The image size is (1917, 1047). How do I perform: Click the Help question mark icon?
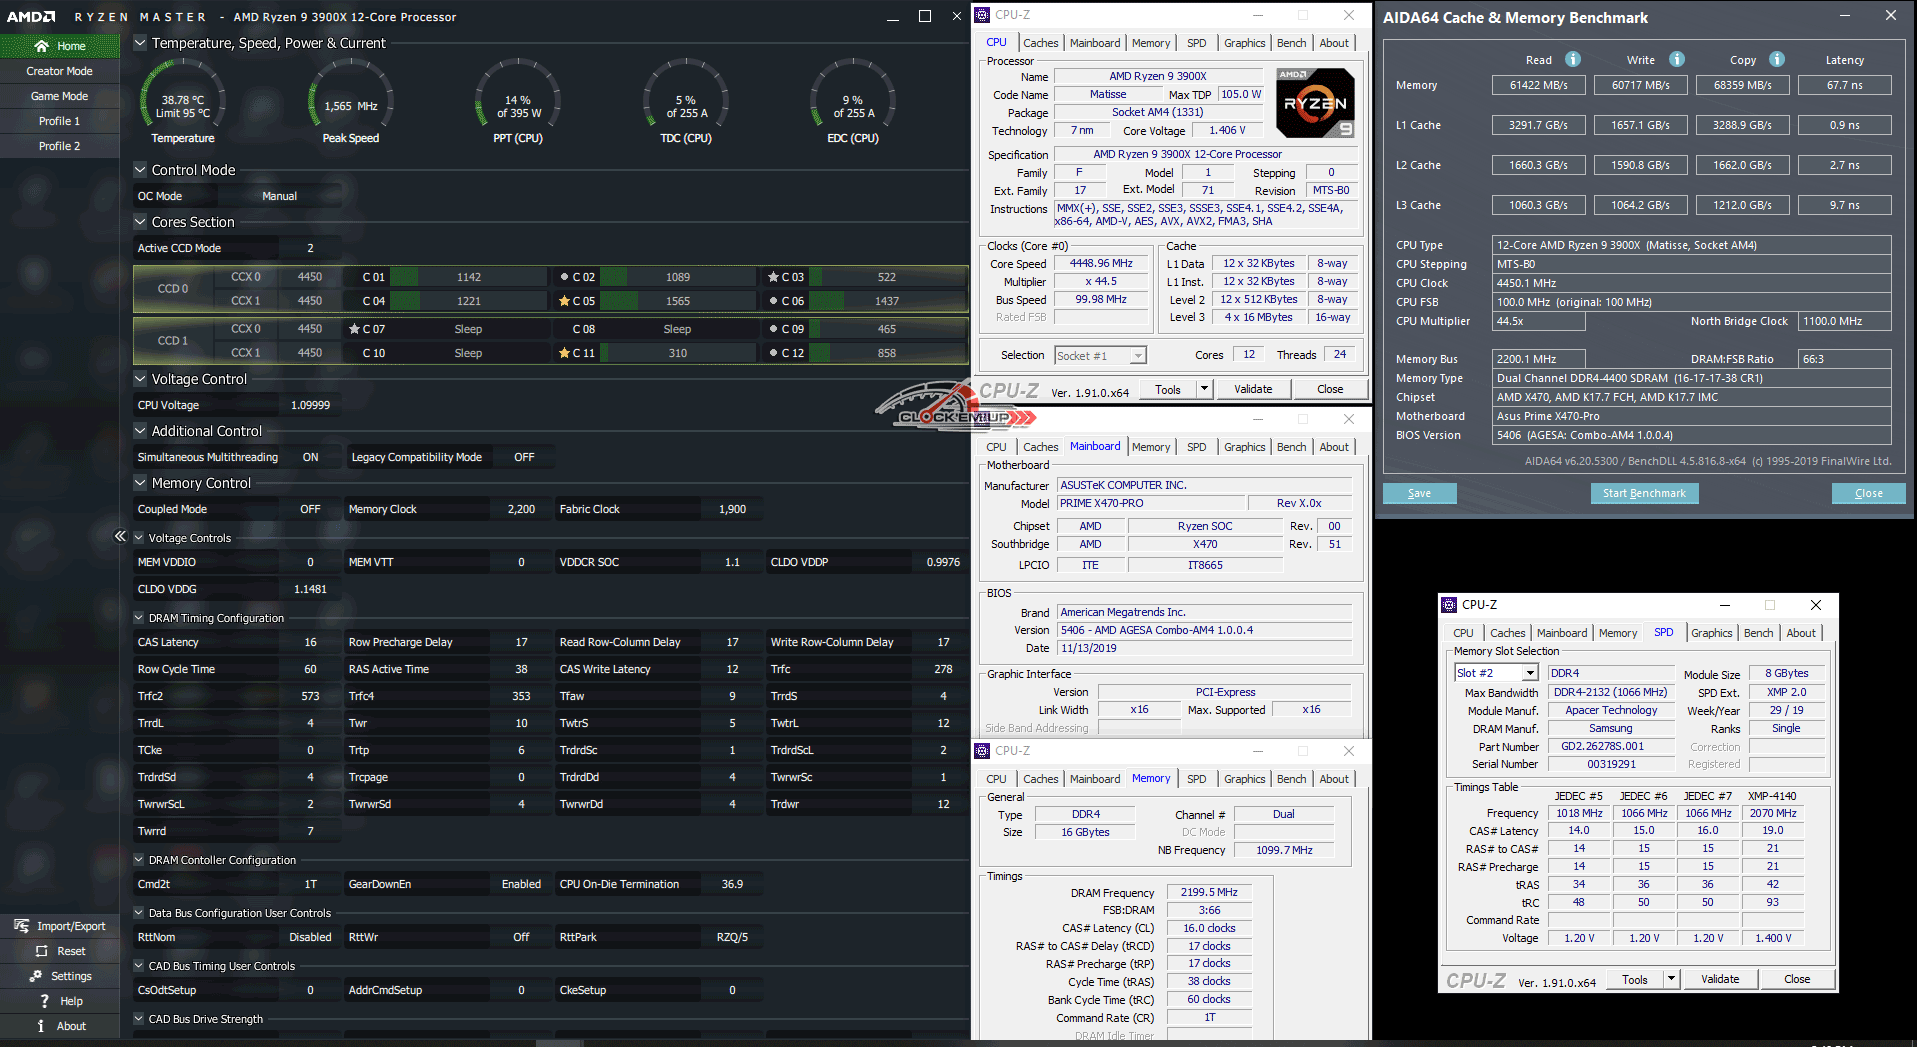point(44,1001)
